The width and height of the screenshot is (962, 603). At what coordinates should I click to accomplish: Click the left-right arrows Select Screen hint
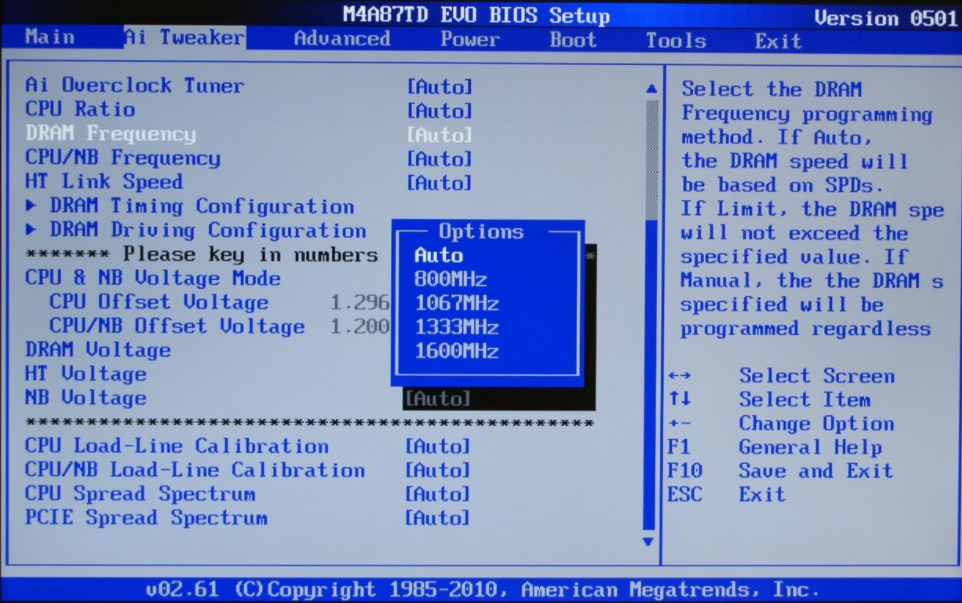coord(781,375)
